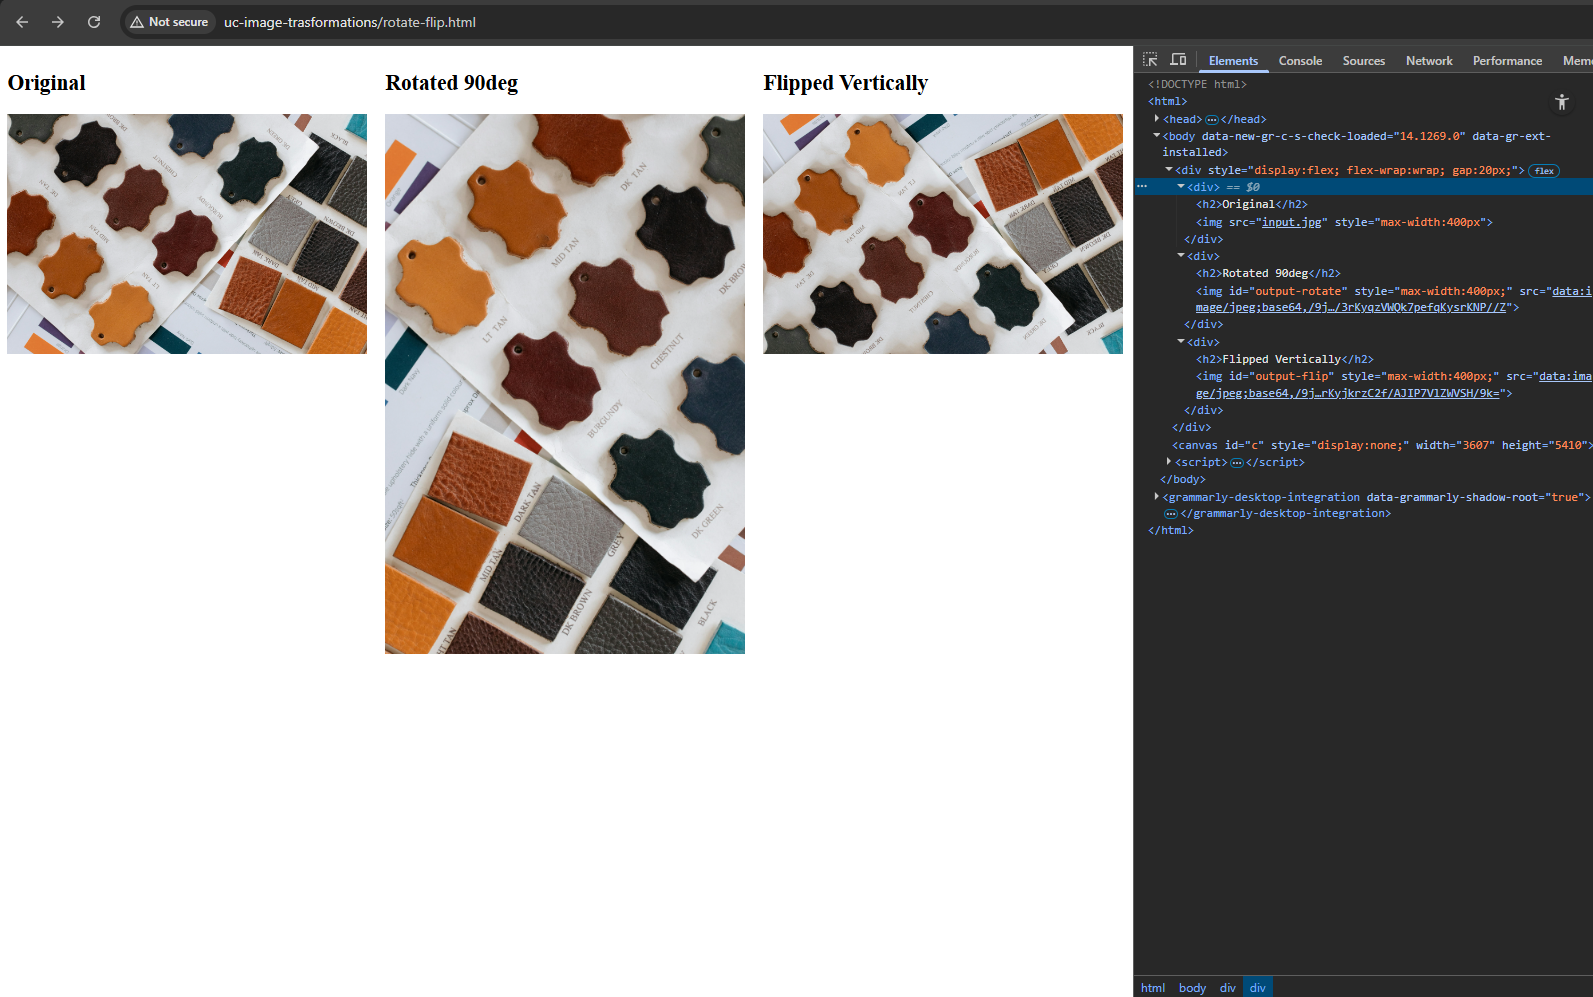Select the h2 Original element line

click(x=1252, y=204)
